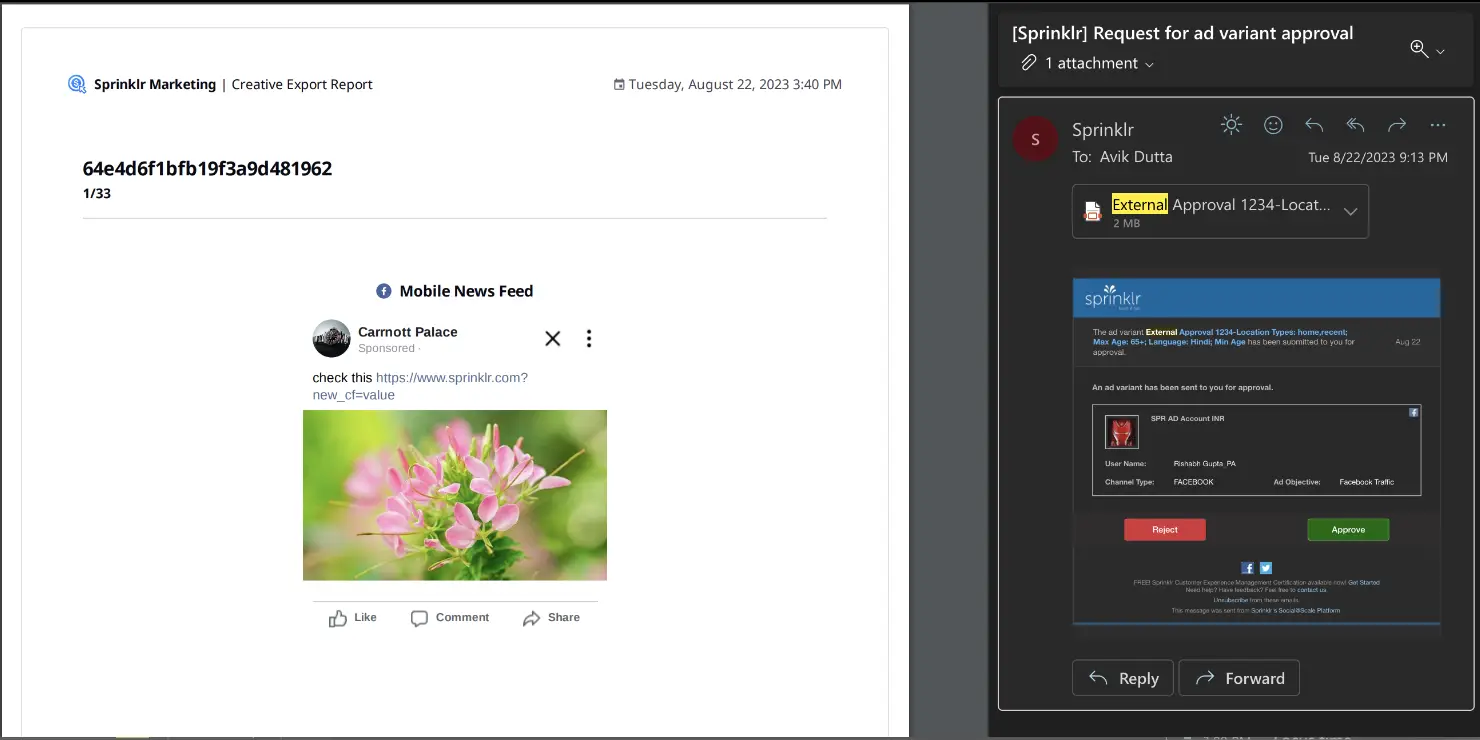The image size is (1480, 740).
Task: Click the zoom magnifier icon
Action: click(x=1418, y=49)
